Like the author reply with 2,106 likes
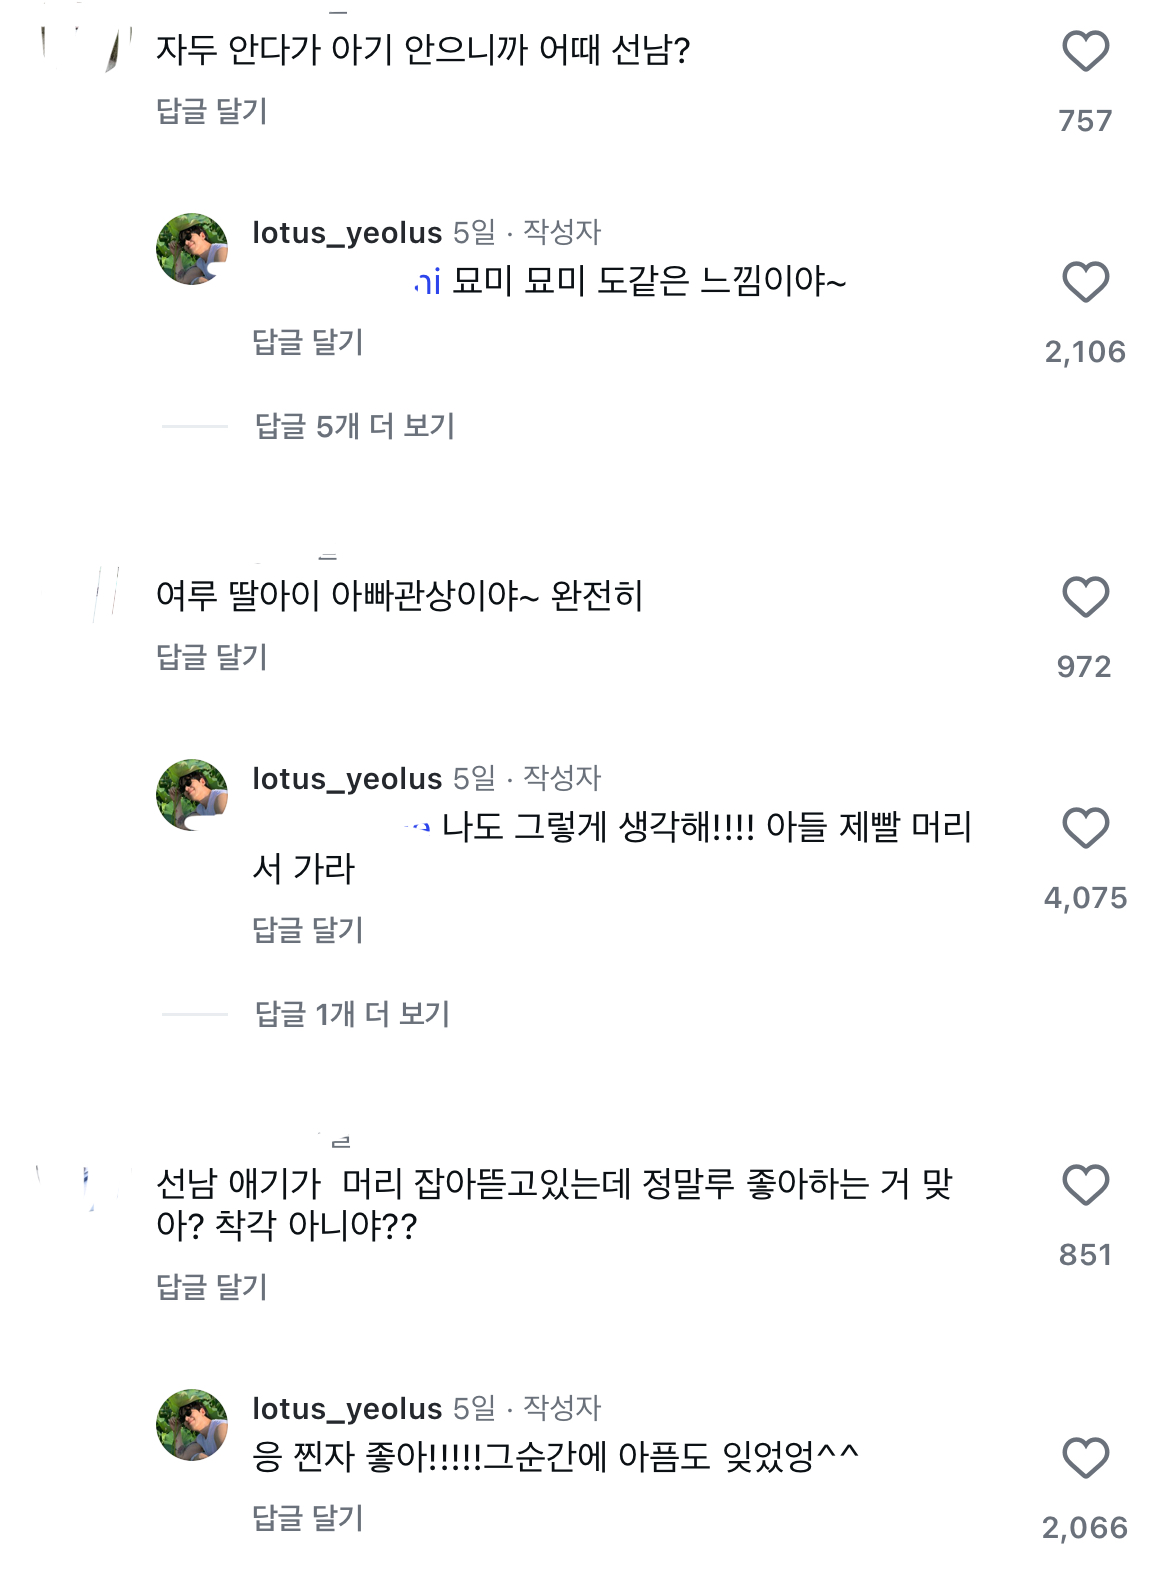1170x1570 pixels. [1085, 283]
